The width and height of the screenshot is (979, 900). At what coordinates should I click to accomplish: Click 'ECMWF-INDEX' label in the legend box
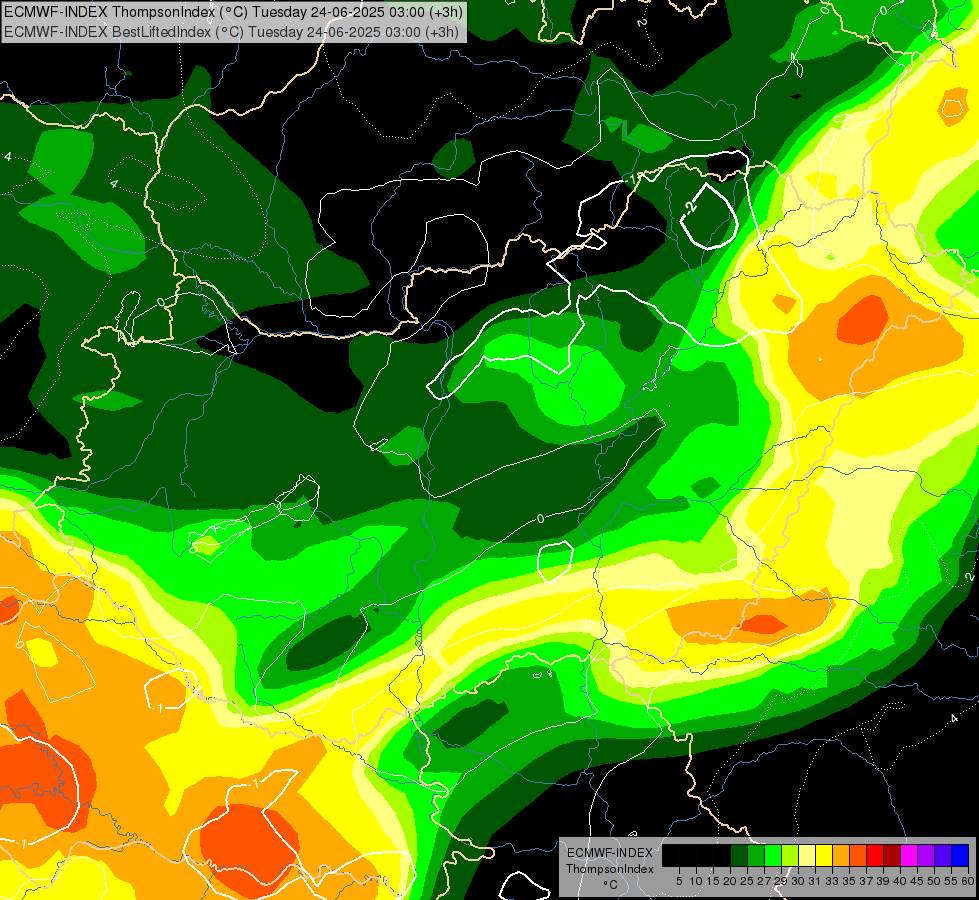coord(610,853)
